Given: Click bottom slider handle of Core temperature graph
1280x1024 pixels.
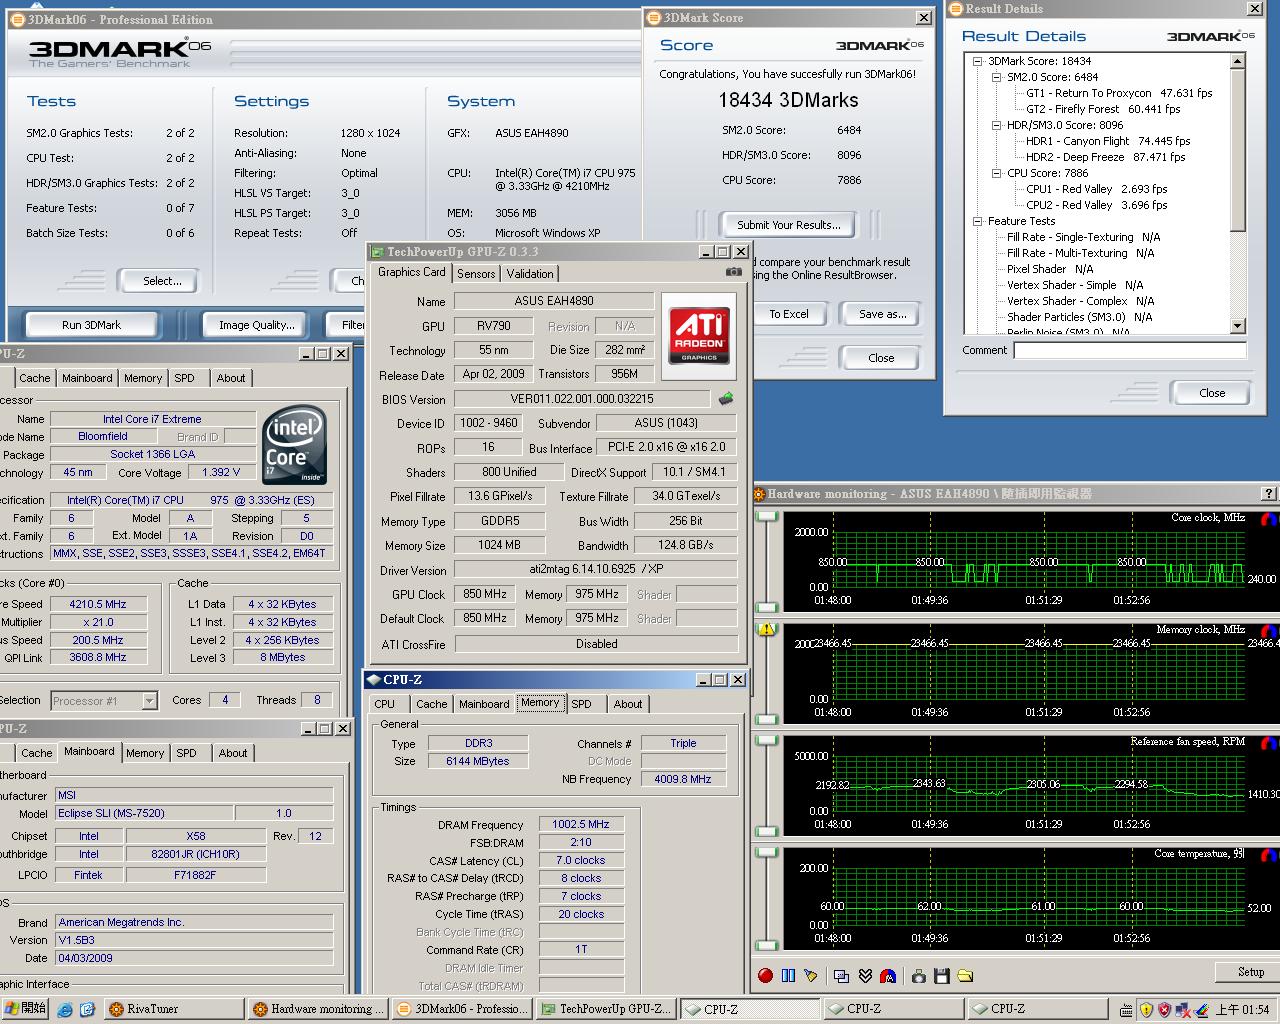Looking at the screenshot, I should [768, 944].
